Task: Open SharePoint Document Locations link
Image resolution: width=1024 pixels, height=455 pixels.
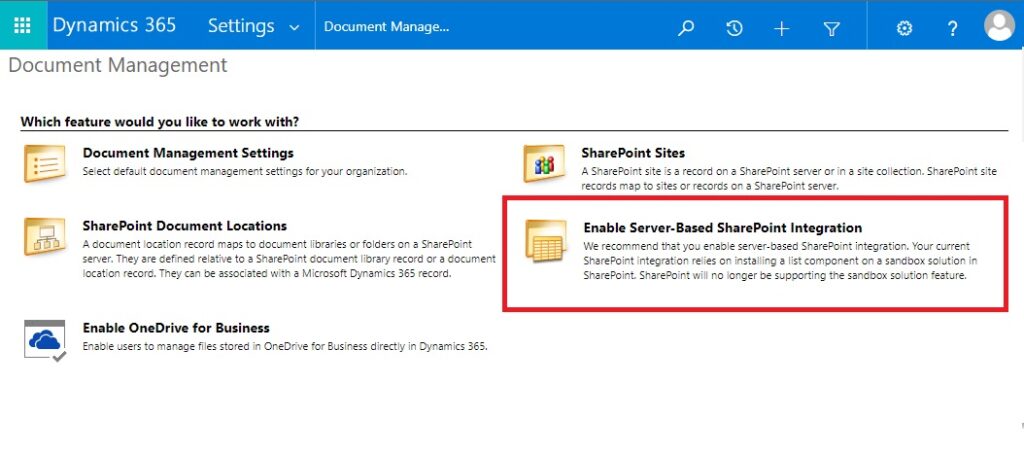Action: [185, 226]
